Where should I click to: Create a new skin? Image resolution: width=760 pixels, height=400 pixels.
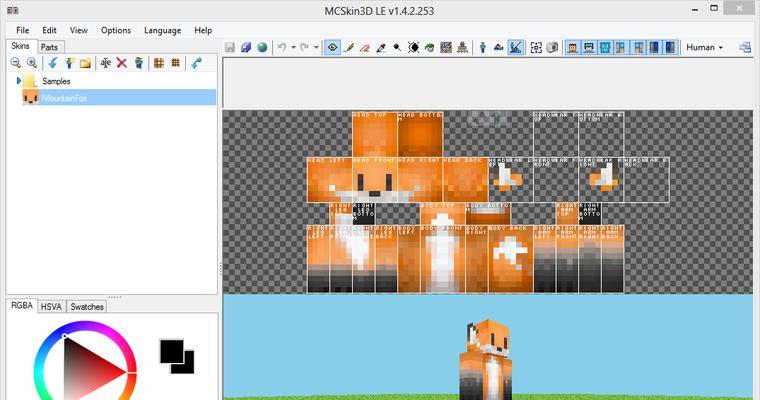69,63
